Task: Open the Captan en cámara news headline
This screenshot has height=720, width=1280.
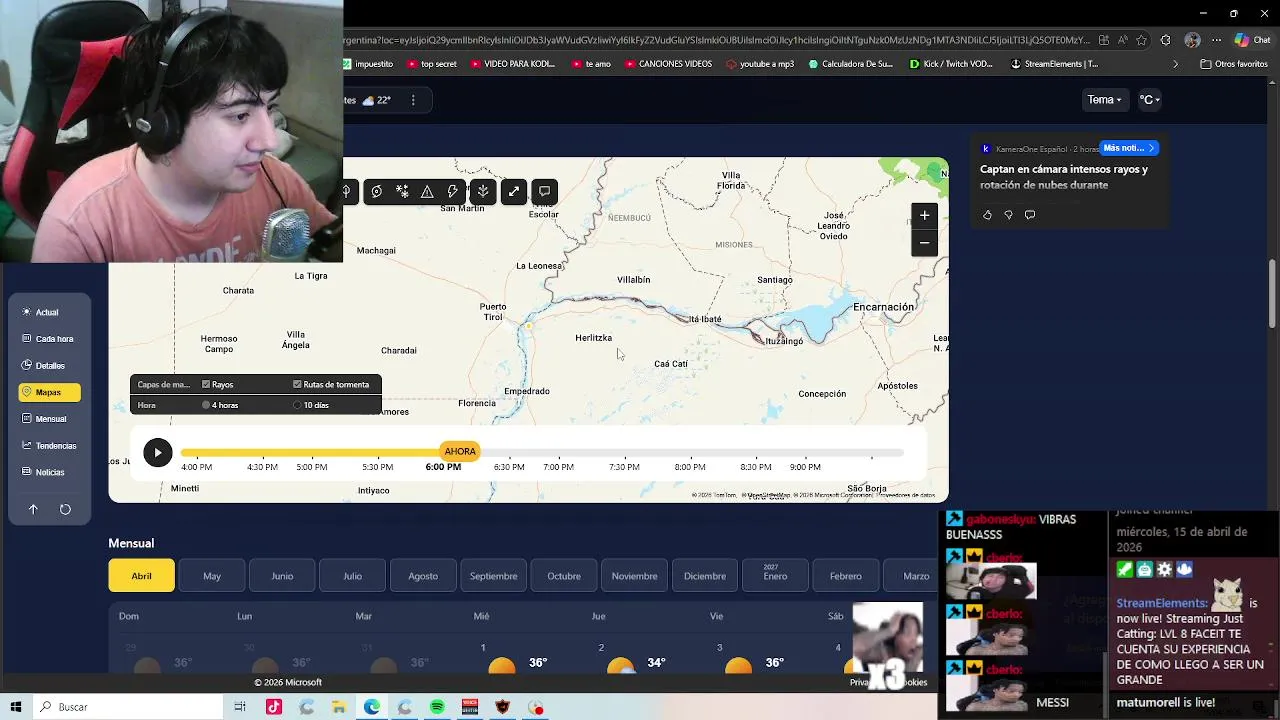Action: click(x=1064, y=177)
